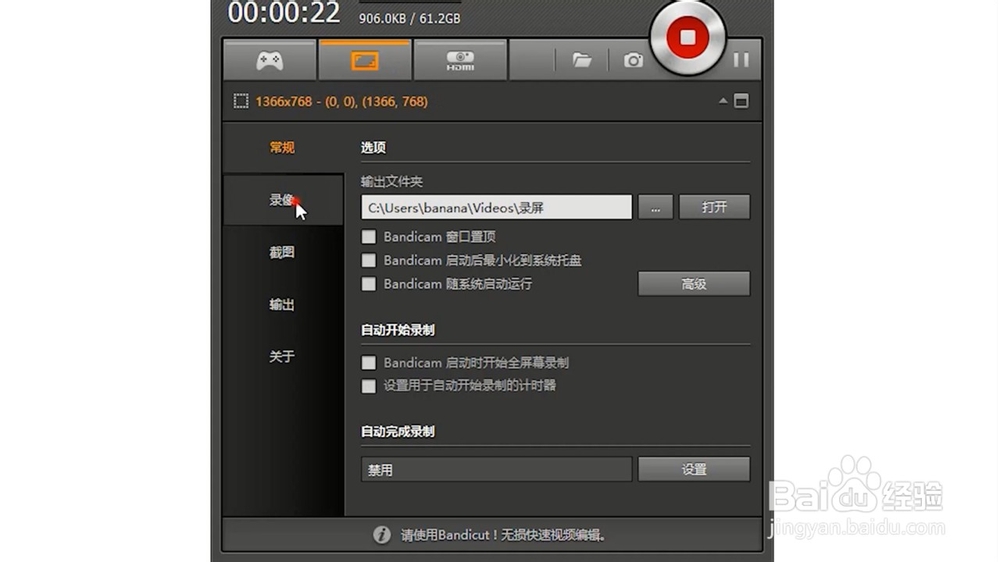Screen dimensions: 1000x562
Task: Toggle Bandicam 启动后最小化到系统托盘
Action: click(x=369, y=260)
